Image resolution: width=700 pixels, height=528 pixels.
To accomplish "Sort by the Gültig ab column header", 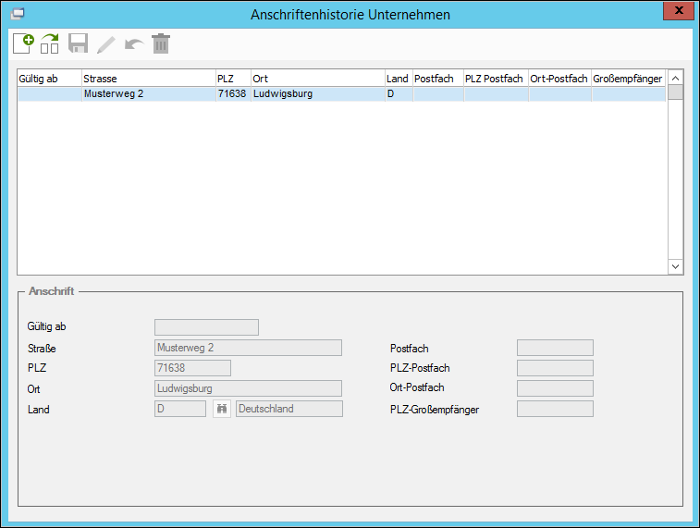I will [50, 79].
